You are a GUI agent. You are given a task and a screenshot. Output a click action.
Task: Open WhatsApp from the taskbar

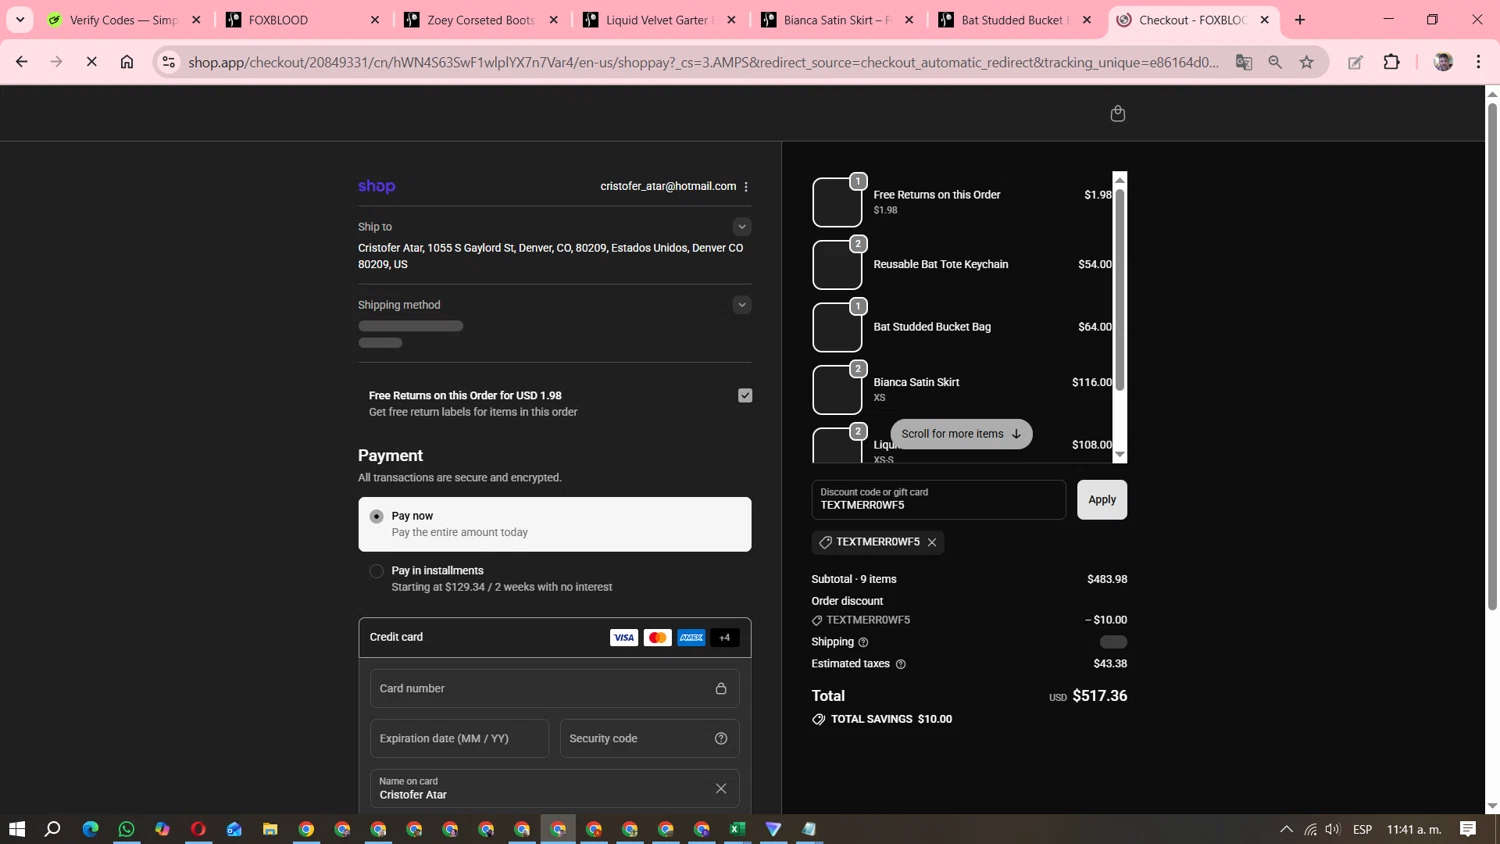[126, 829]
